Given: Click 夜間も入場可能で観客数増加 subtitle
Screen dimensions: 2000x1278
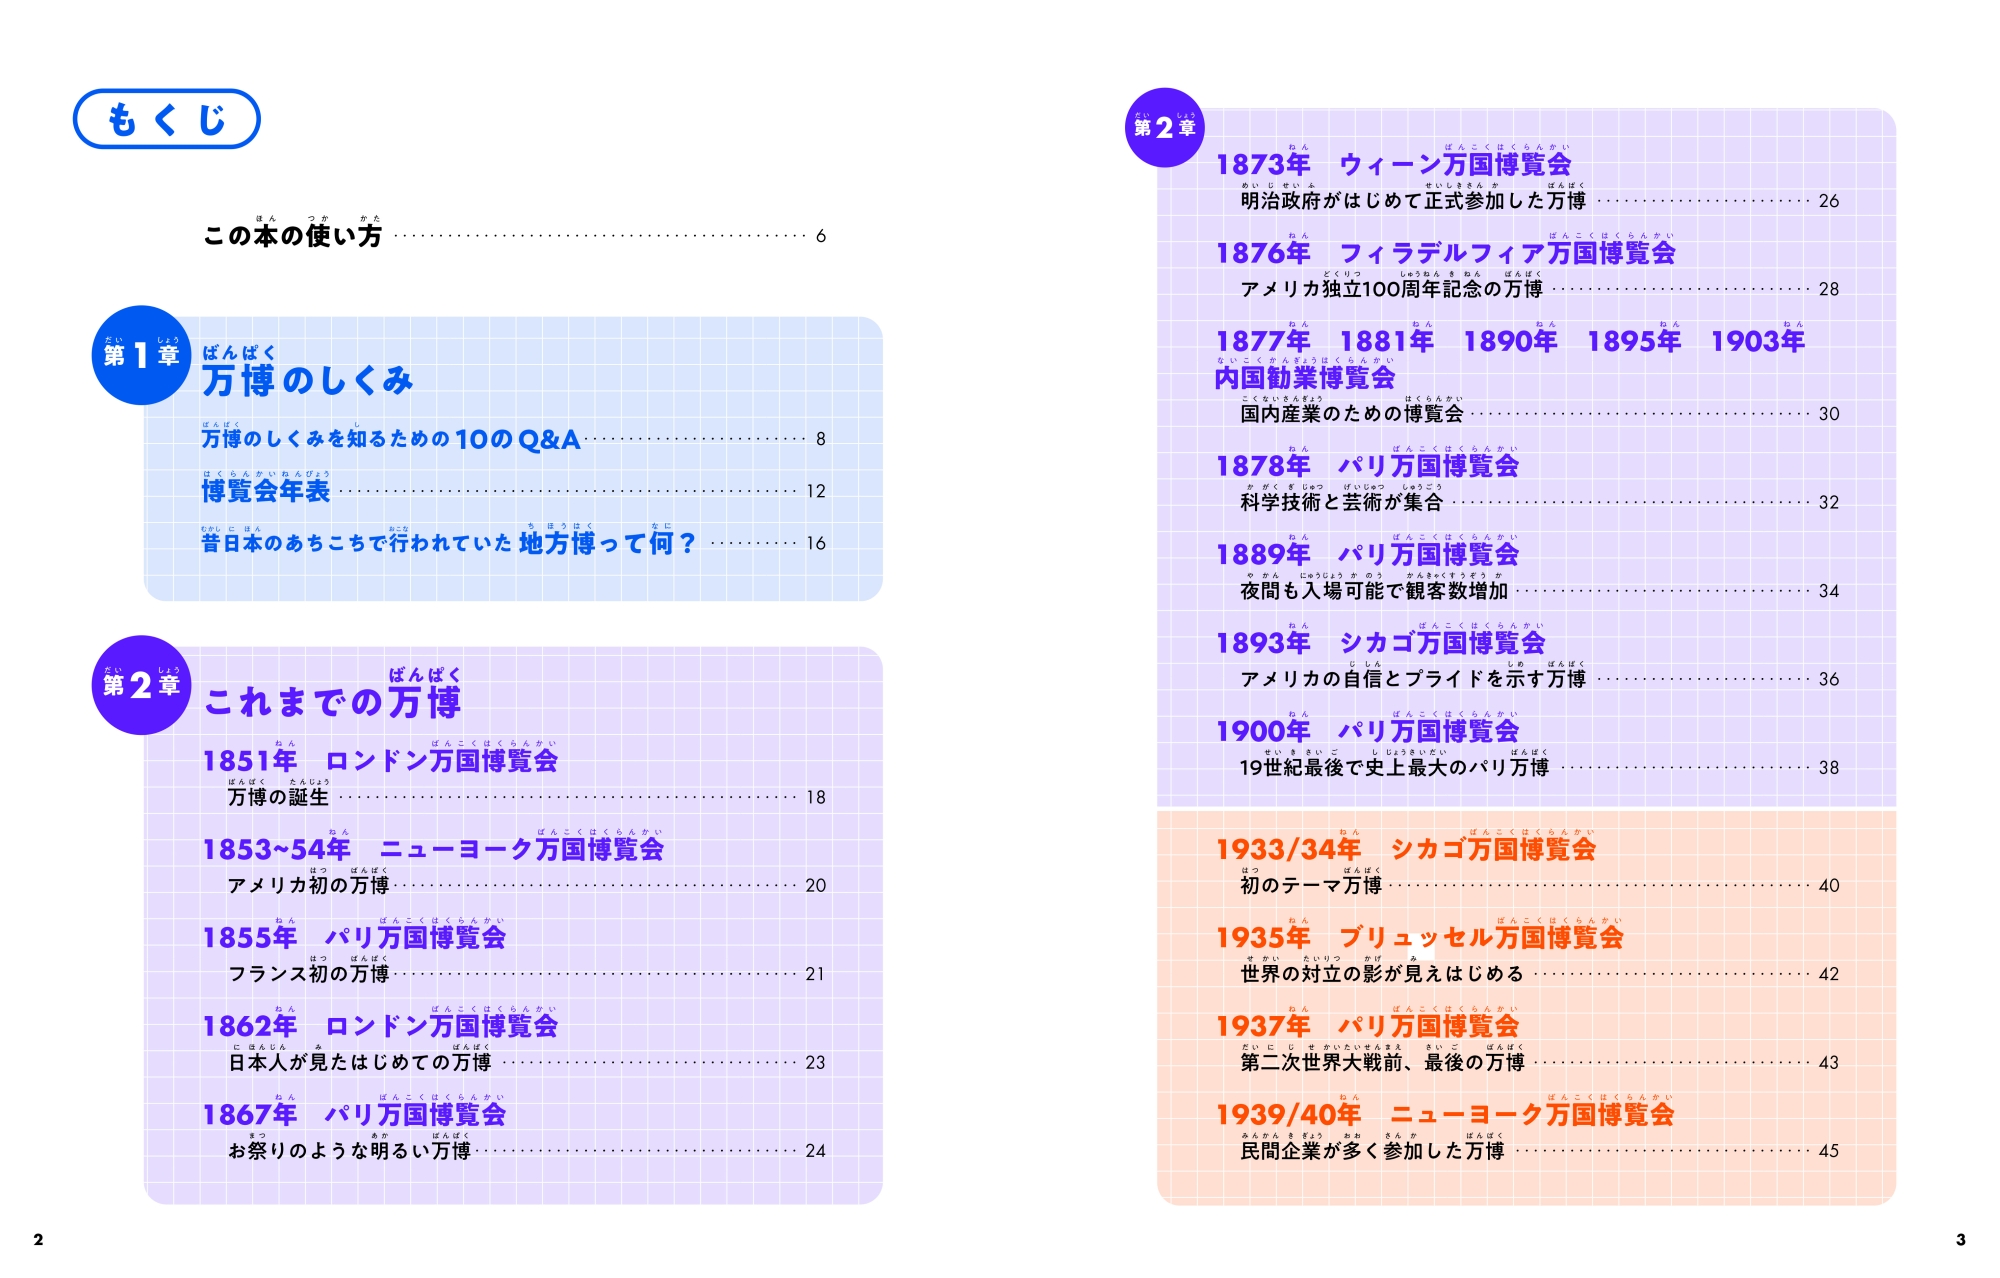Looking at the screenshot, I should coord(1374,590).
